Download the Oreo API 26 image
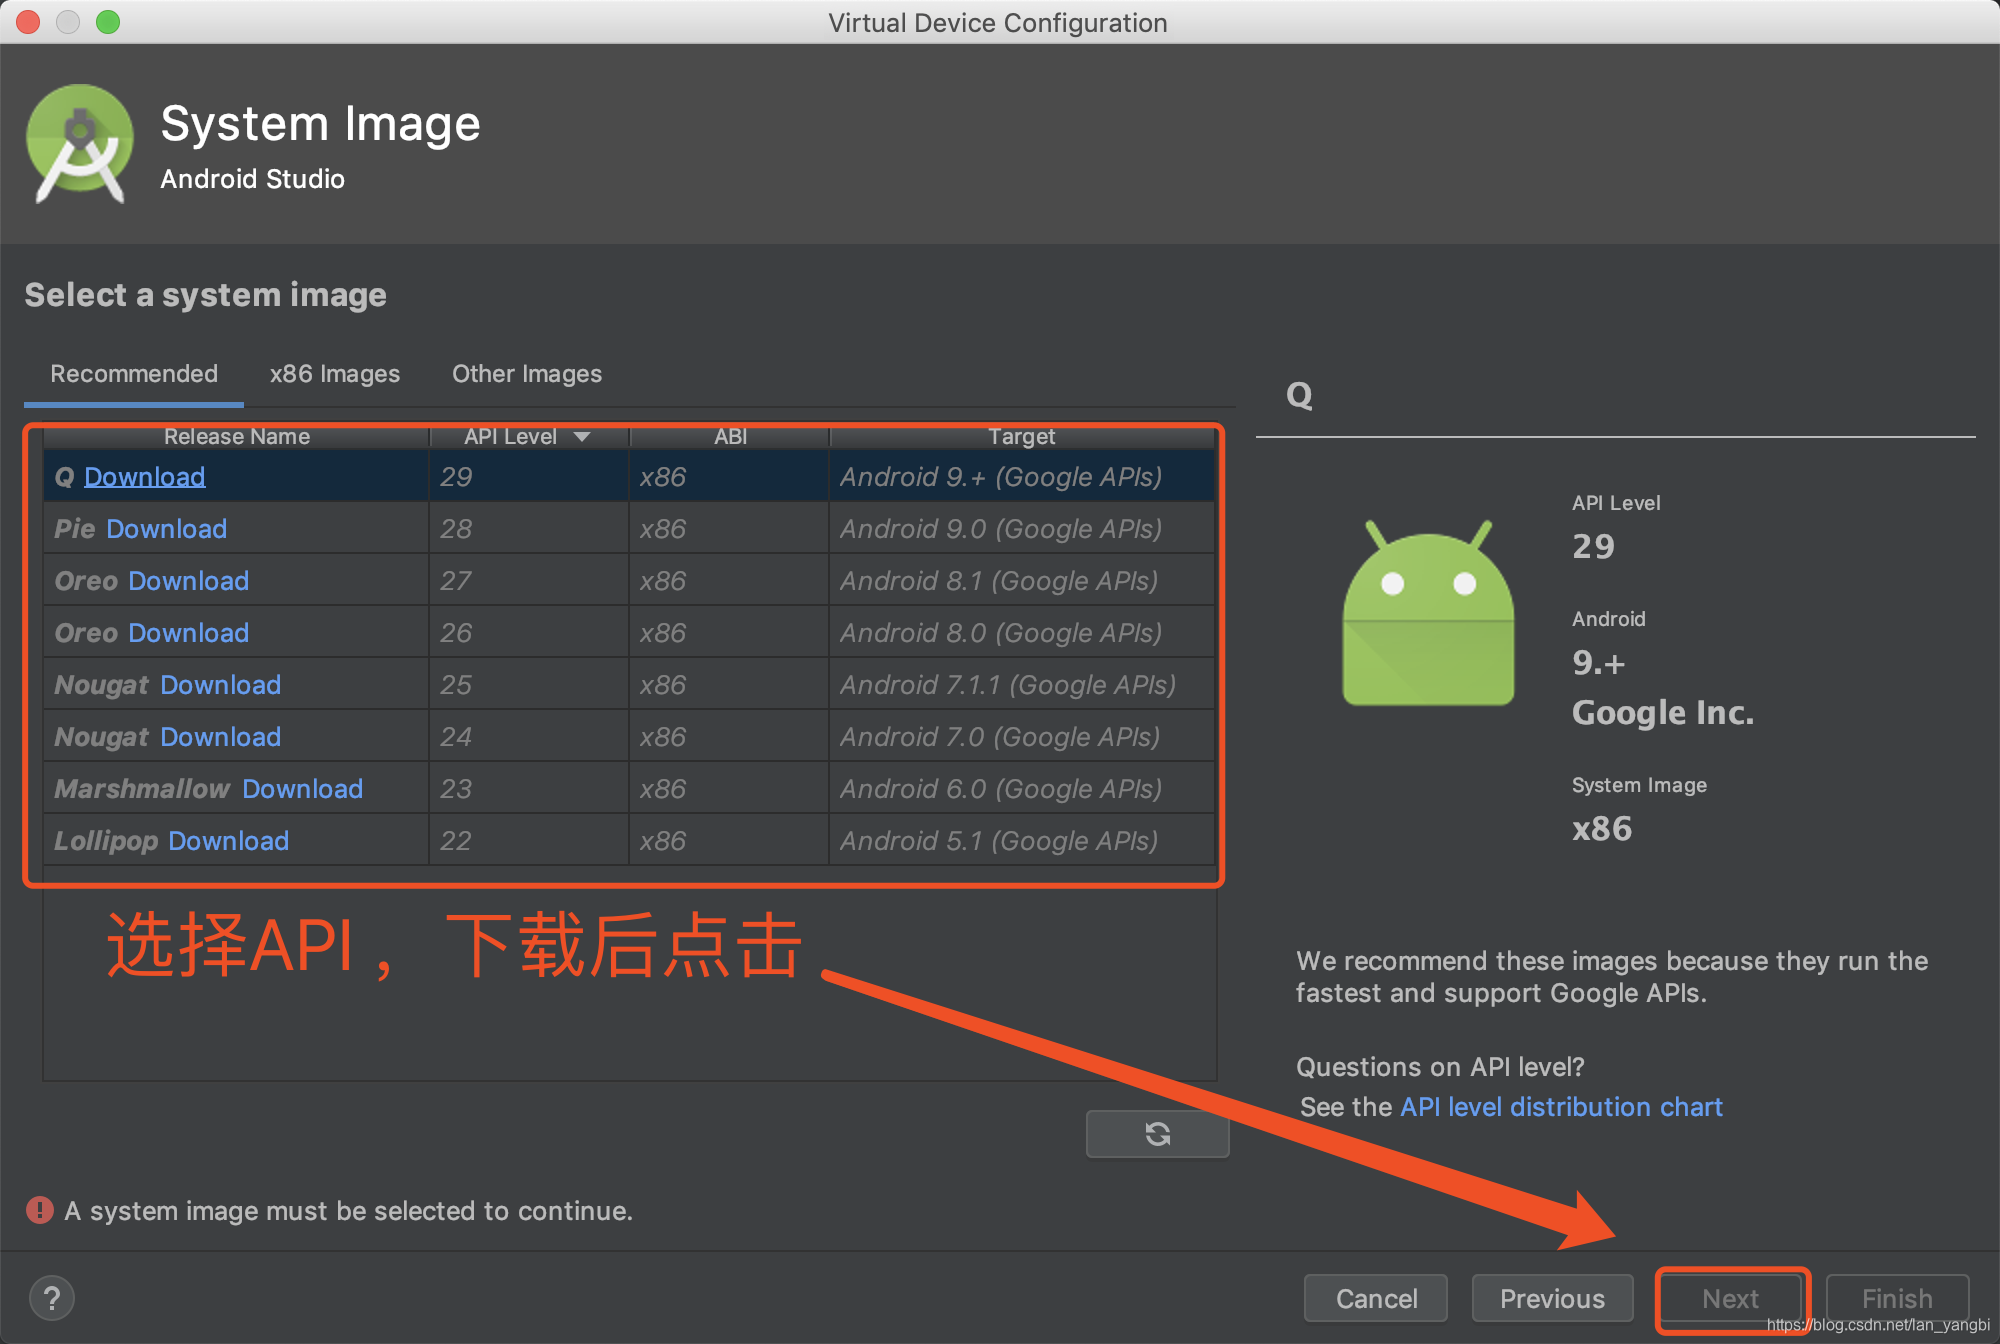 (188, 633)
